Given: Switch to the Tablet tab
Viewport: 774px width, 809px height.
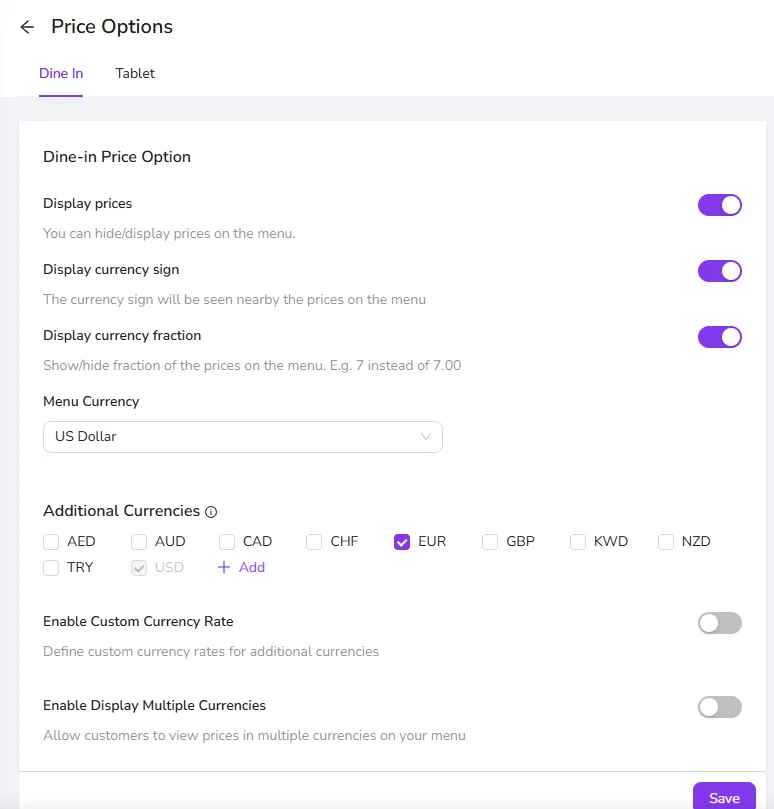Looking at the screenshot, I should [135, 73].
